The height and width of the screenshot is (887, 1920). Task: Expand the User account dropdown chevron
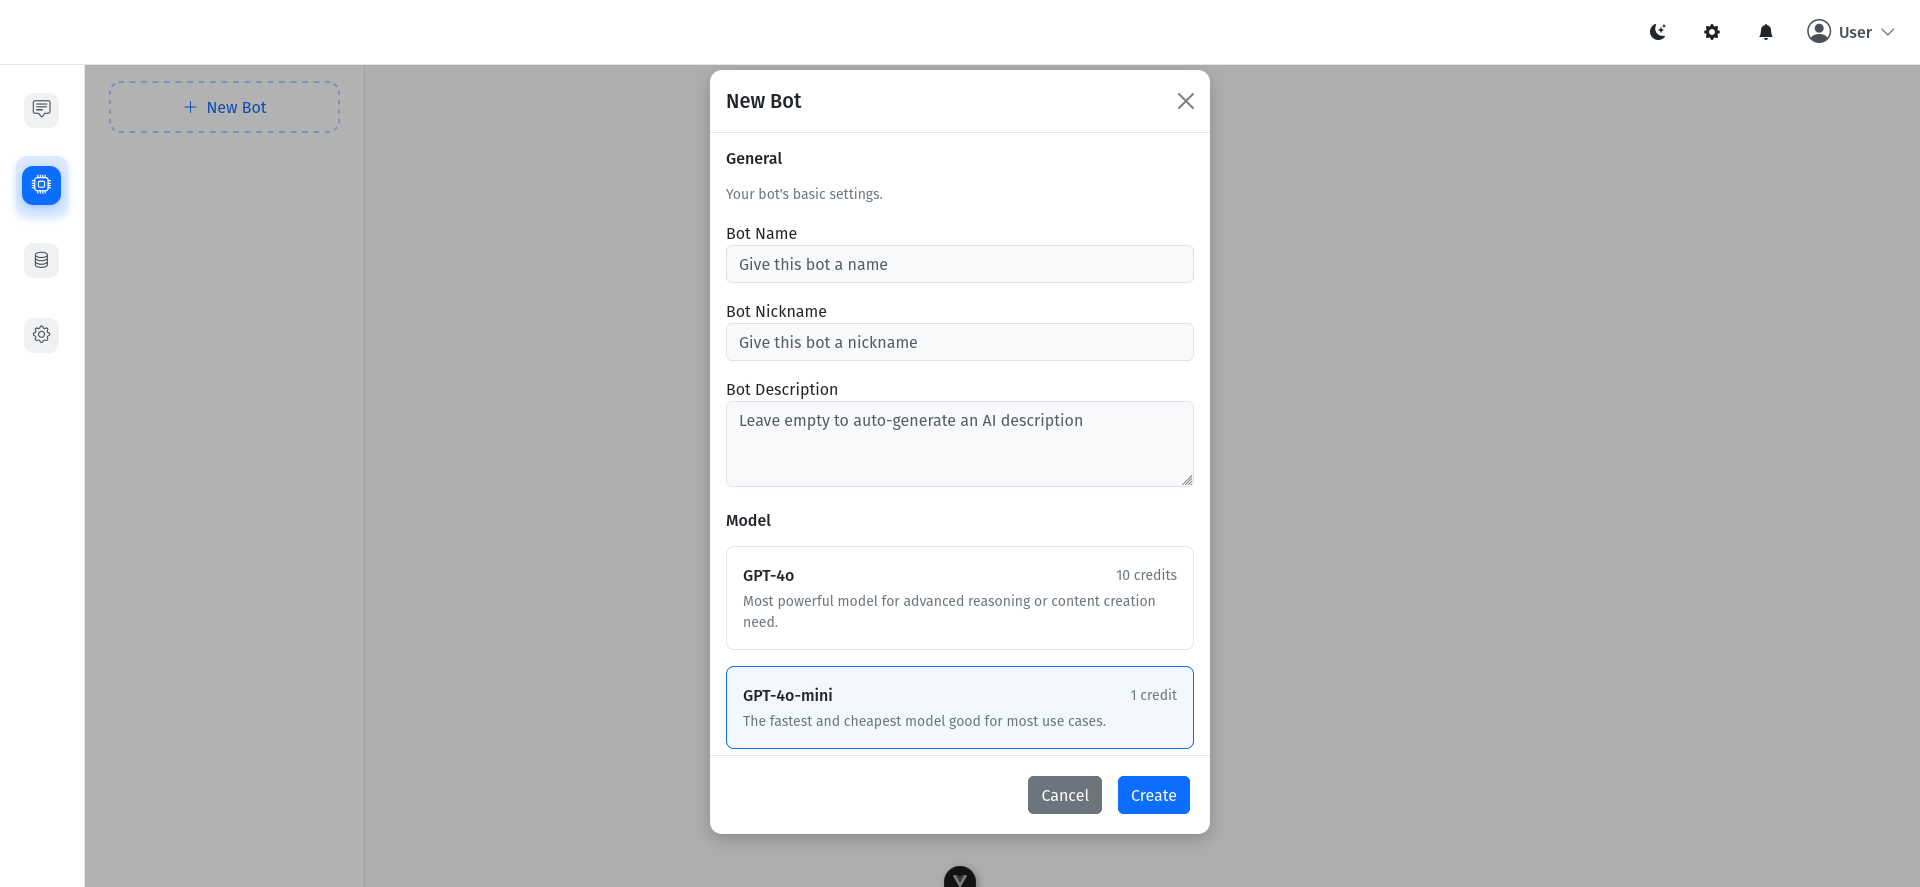tap(1888, 32)
